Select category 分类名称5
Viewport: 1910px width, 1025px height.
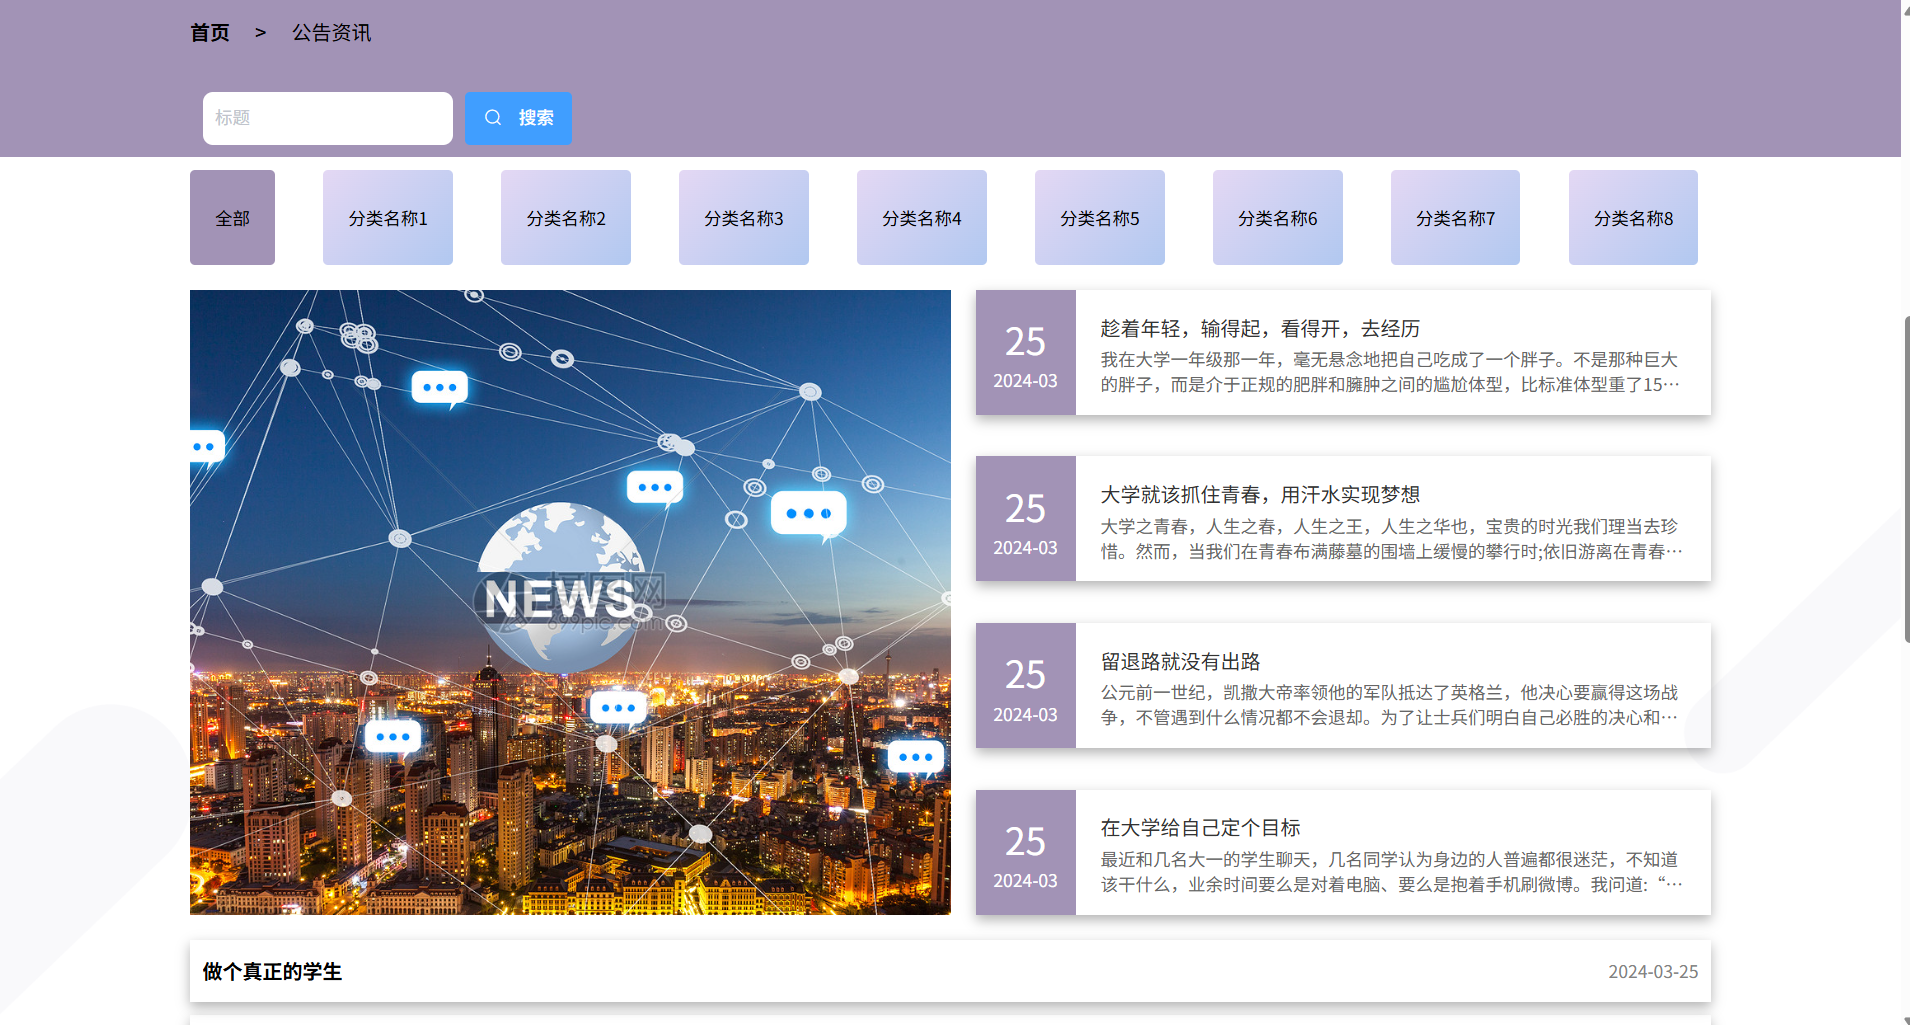click(x=1100, y=217)
